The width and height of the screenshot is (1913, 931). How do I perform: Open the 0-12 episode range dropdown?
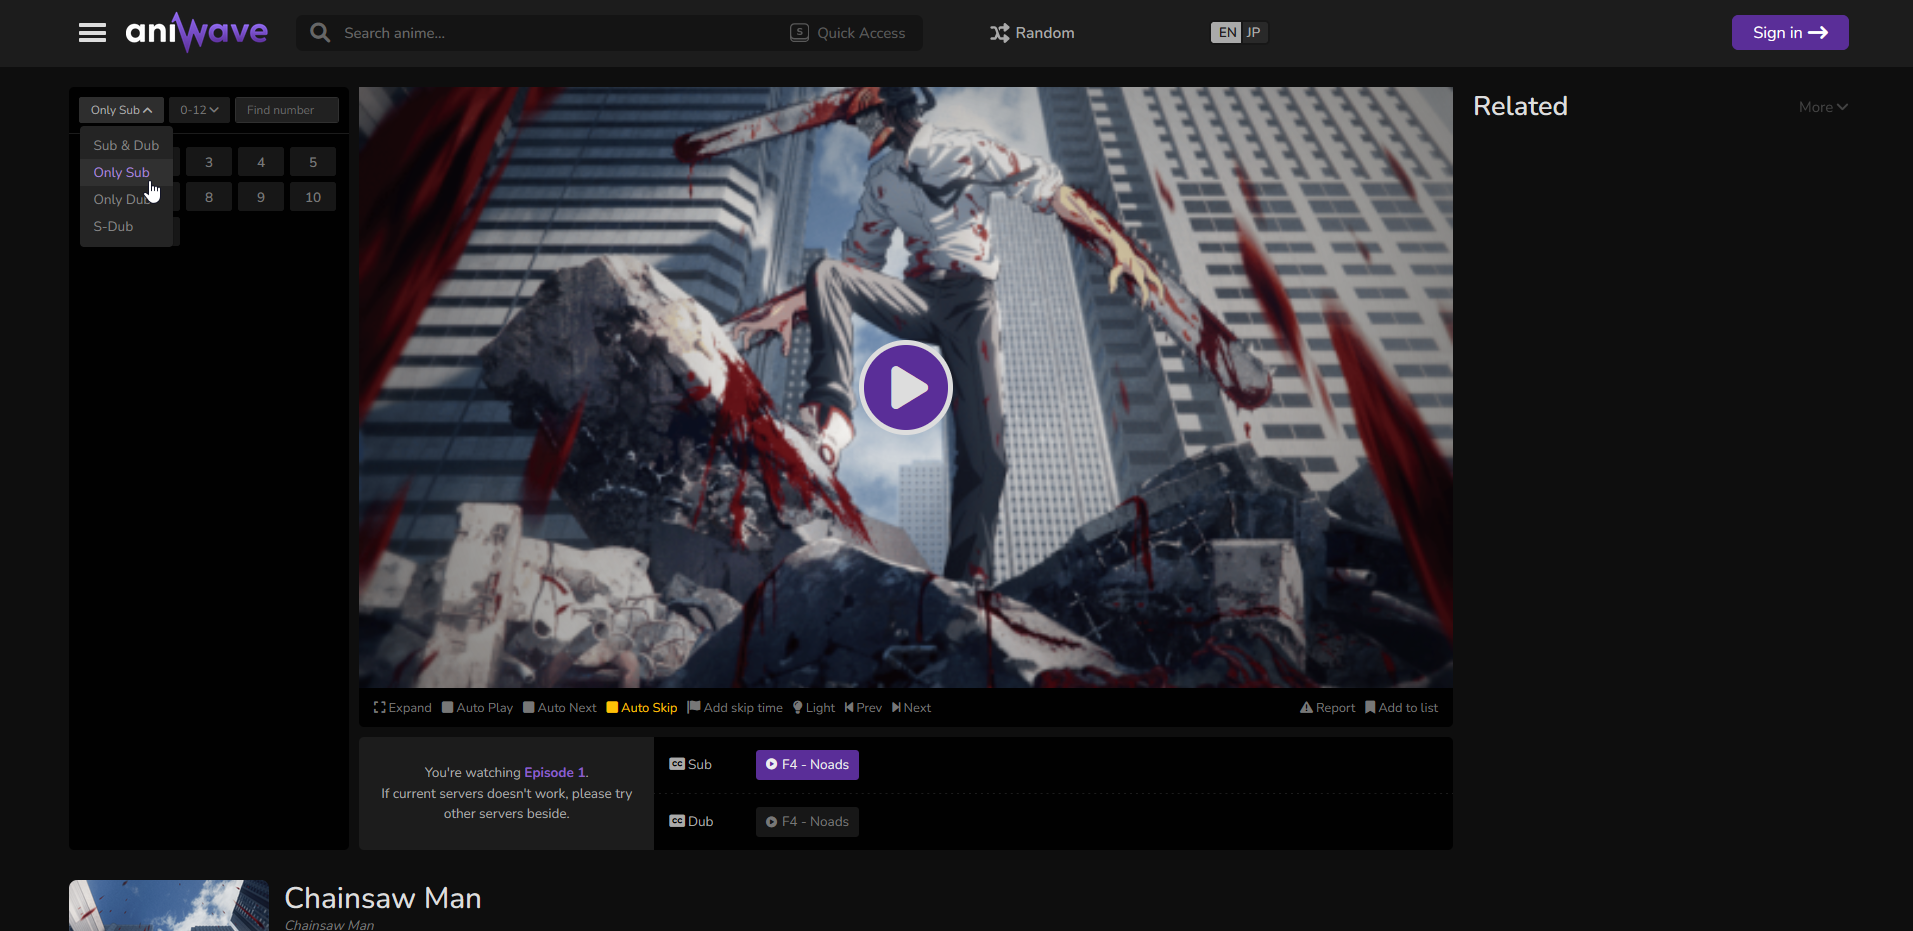click(199, 110)
